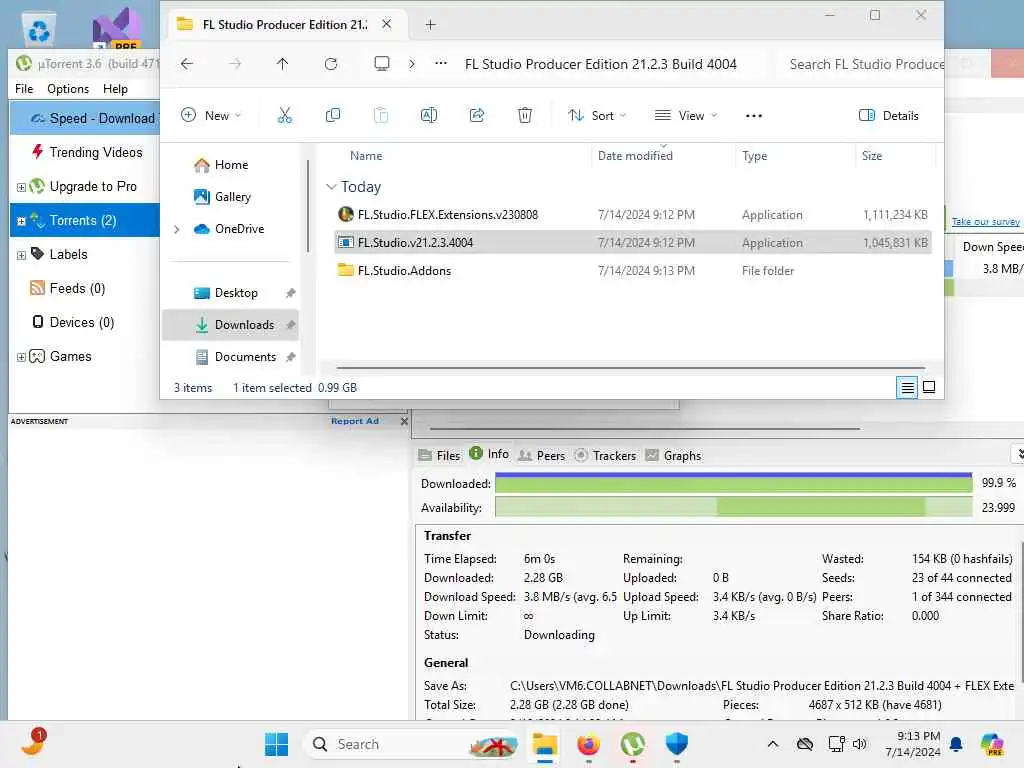
Task: Switch to large thumbnails view icon in status bar
Action: tap(929, 387)
